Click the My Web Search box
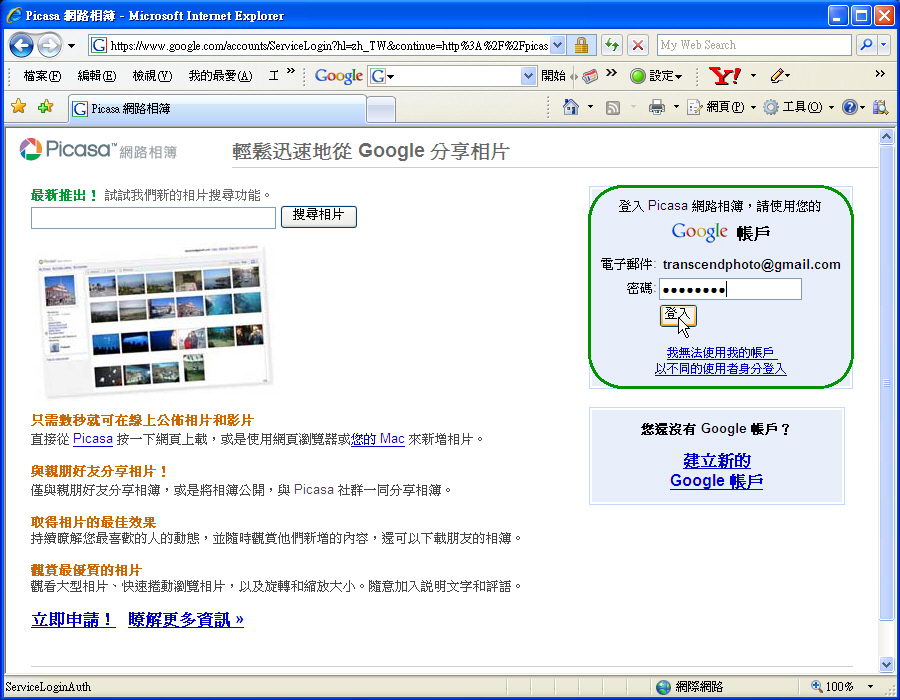The image size is (900, 700). click(754, 45)
